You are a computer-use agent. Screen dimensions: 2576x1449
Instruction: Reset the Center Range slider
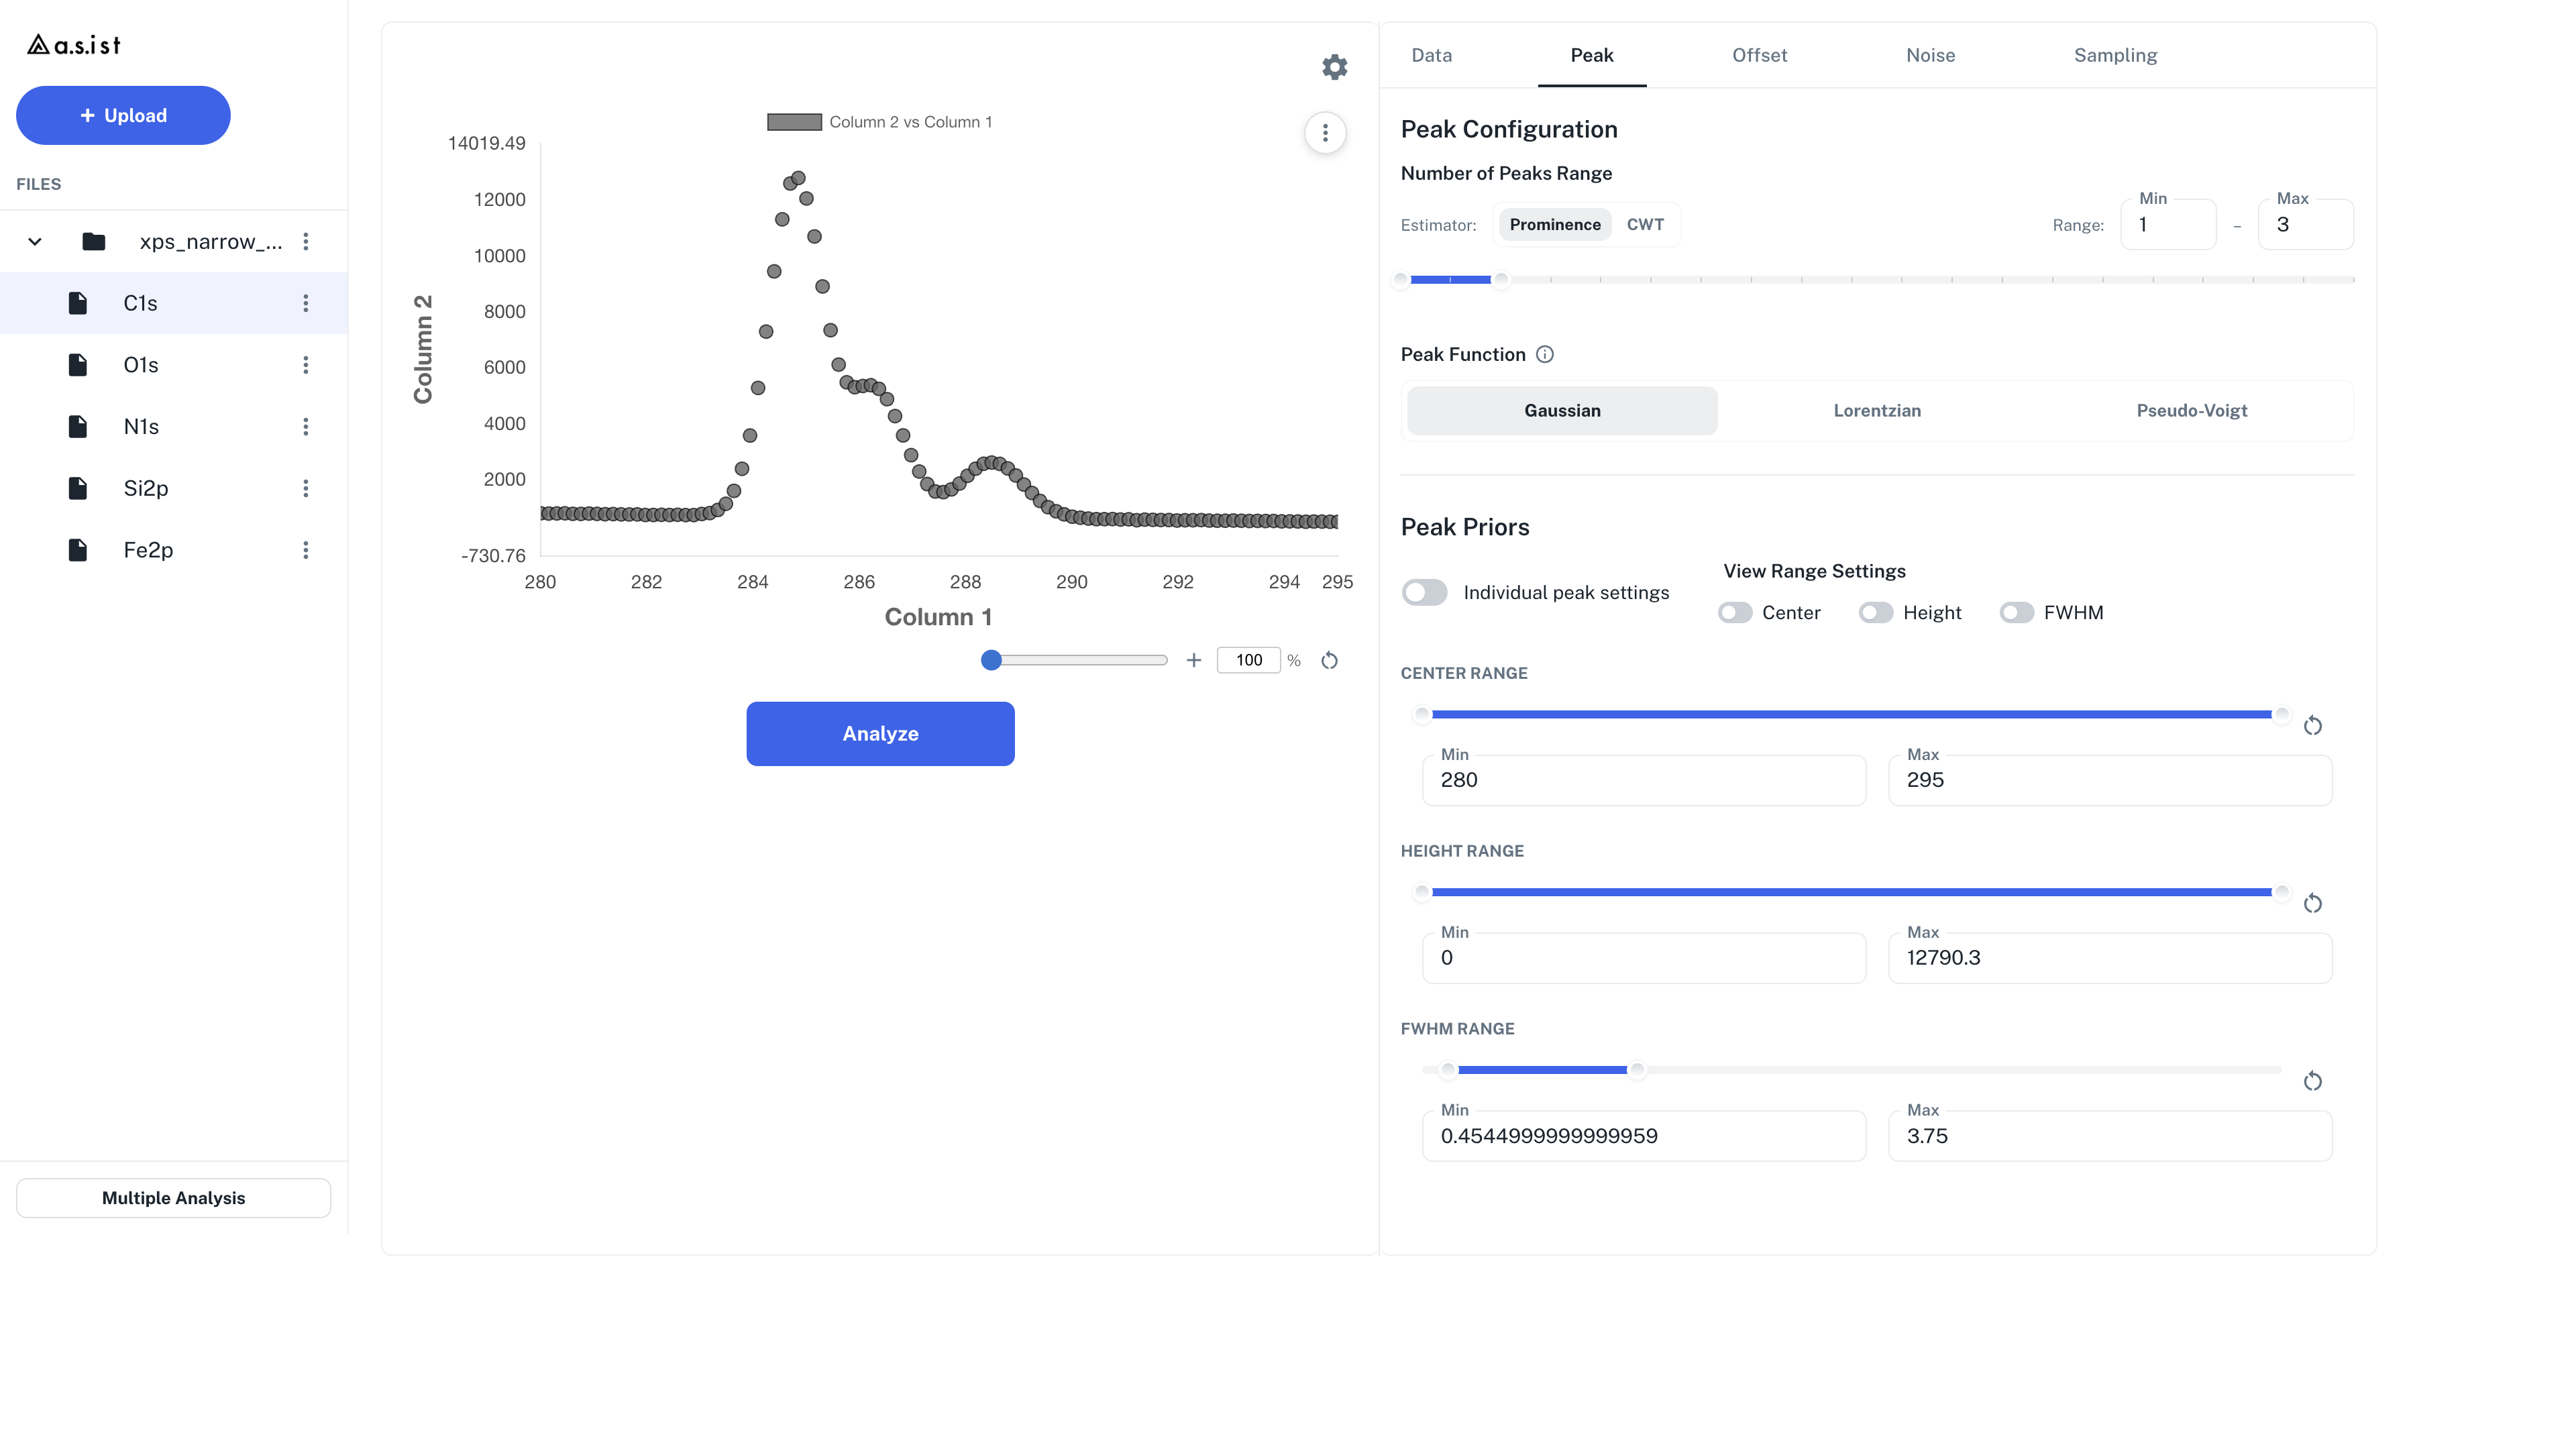(2312, 725)
